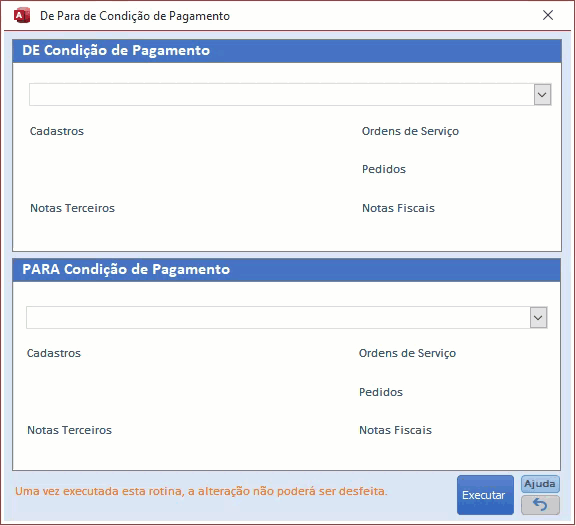Close the De Para de Condição de Pagamento window
Viewport: 576px width, 526px height.
coord(548,15)
